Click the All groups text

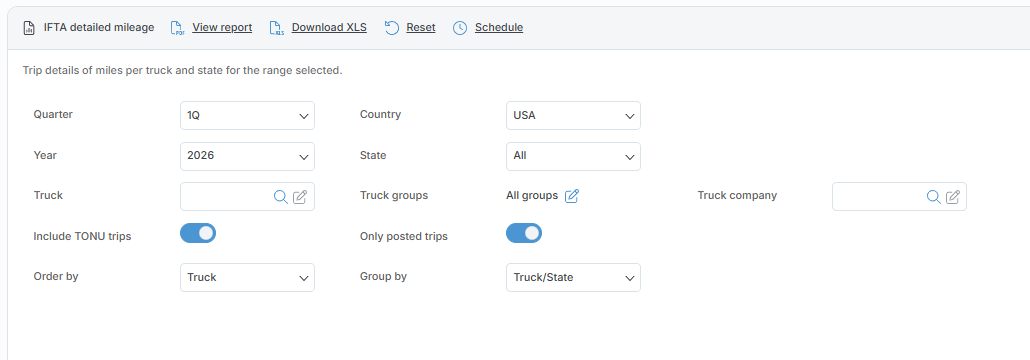(532, 196)
